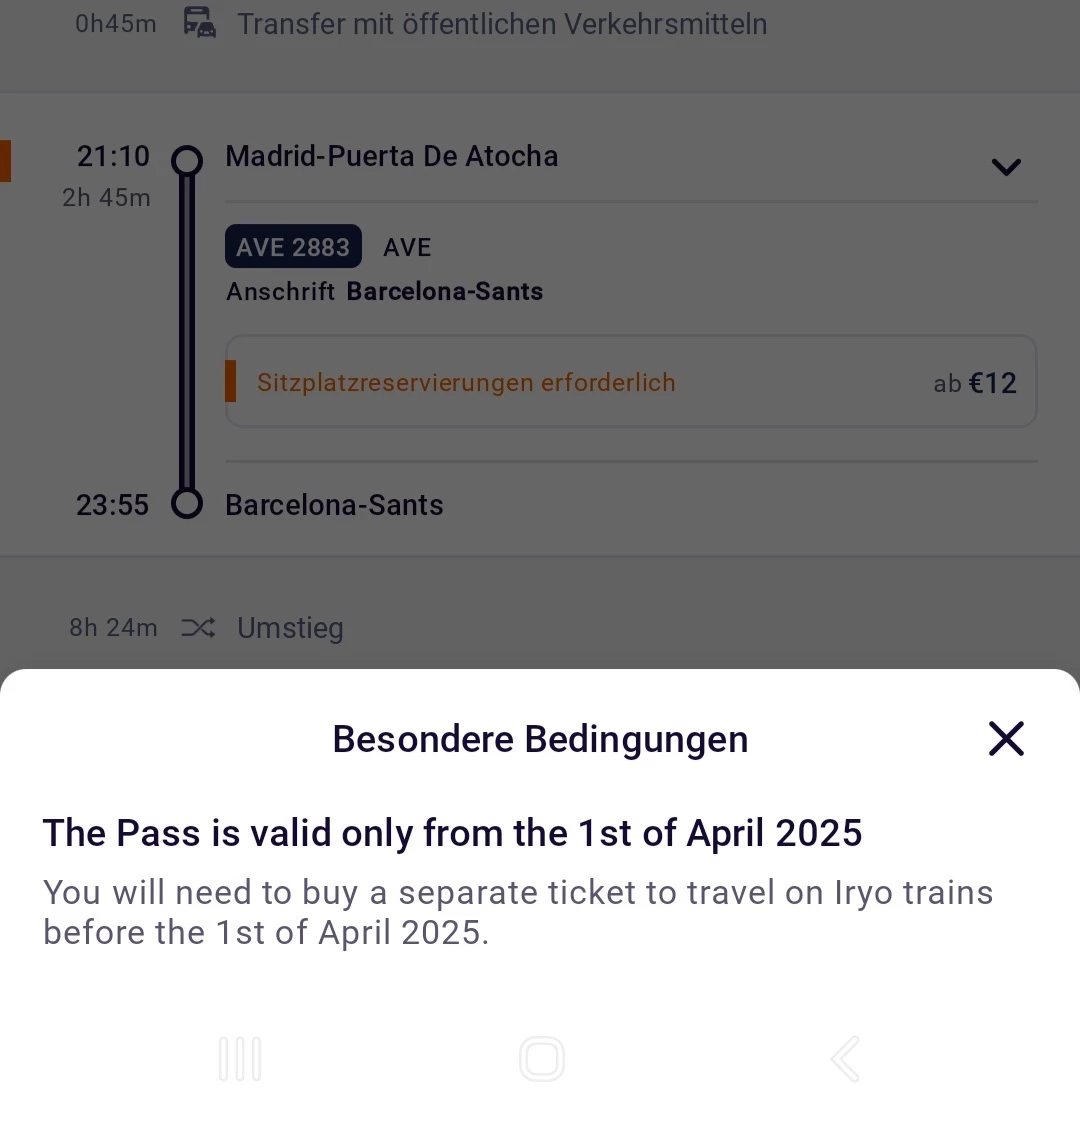
Task: Tap the Anschrift Barcelona-Sants destination text
Action: 384,291
